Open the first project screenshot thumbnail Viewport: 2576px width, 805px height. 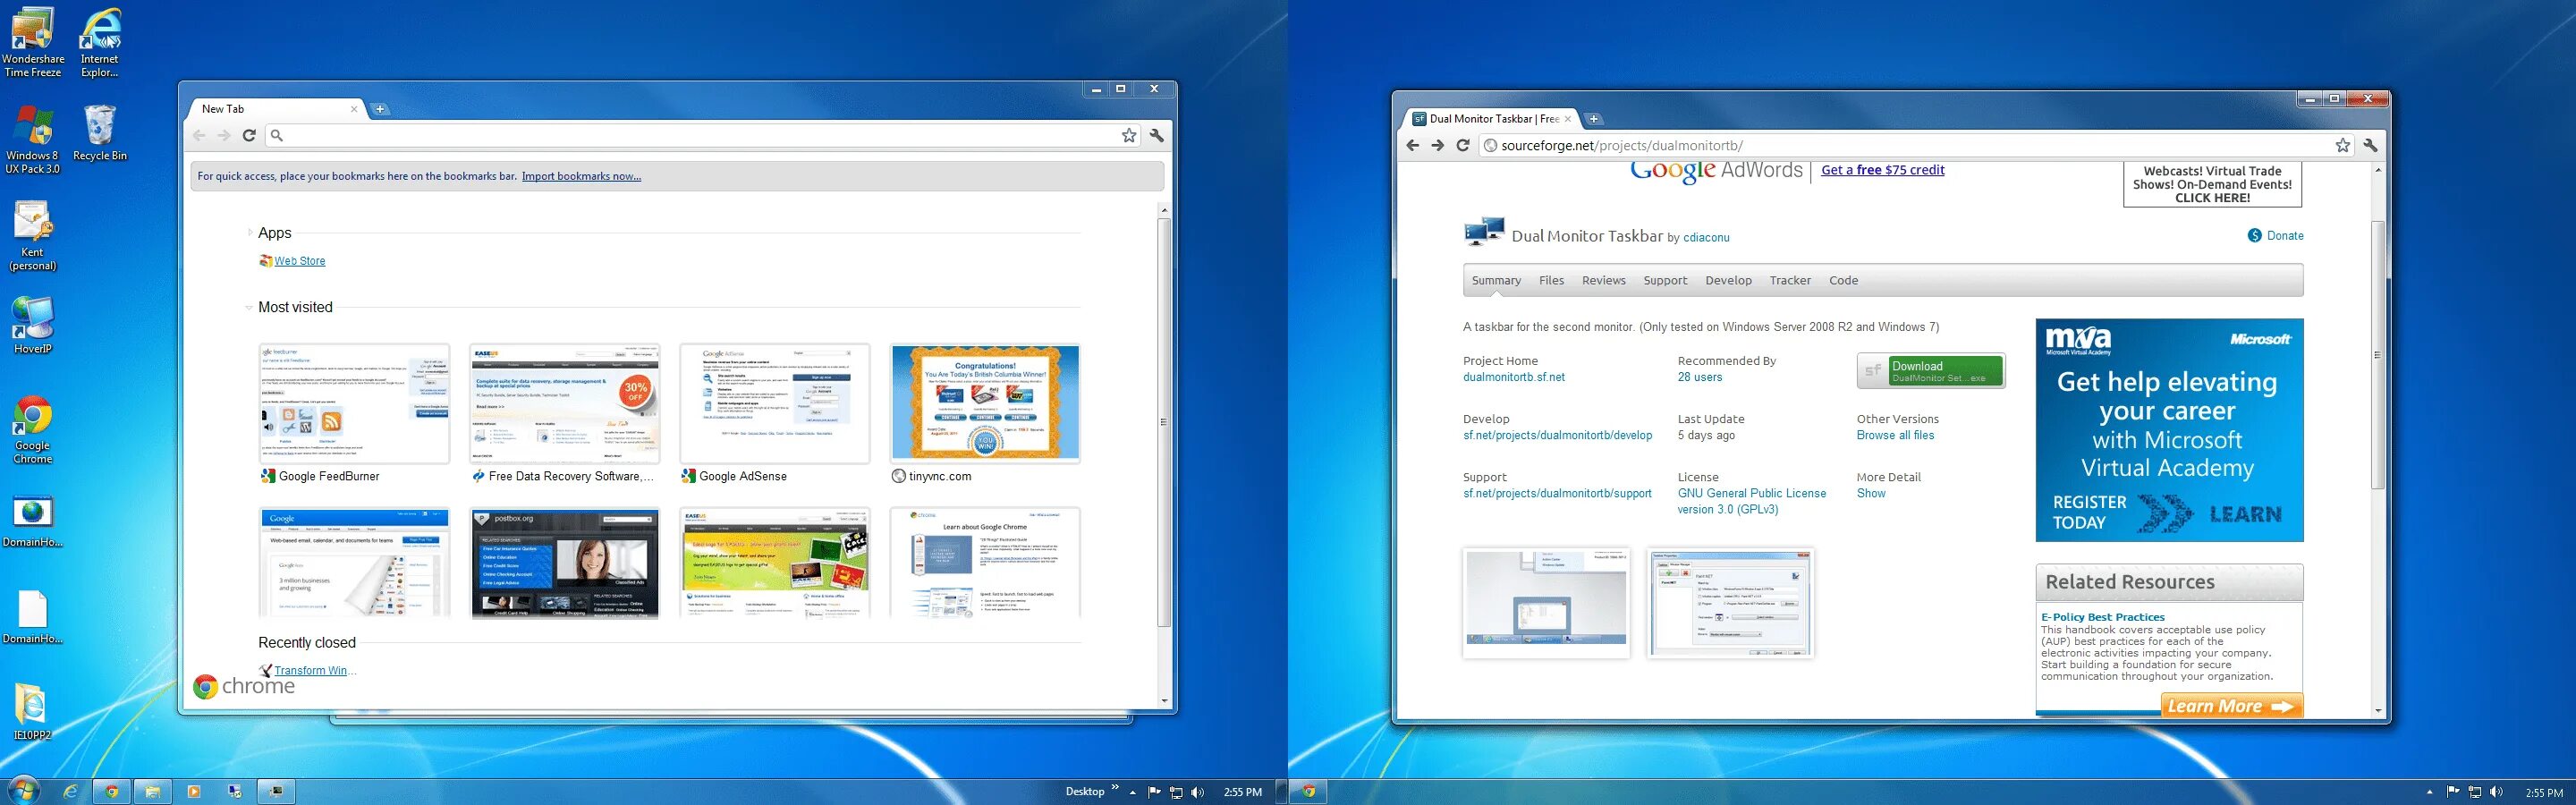click(1546, 602)
